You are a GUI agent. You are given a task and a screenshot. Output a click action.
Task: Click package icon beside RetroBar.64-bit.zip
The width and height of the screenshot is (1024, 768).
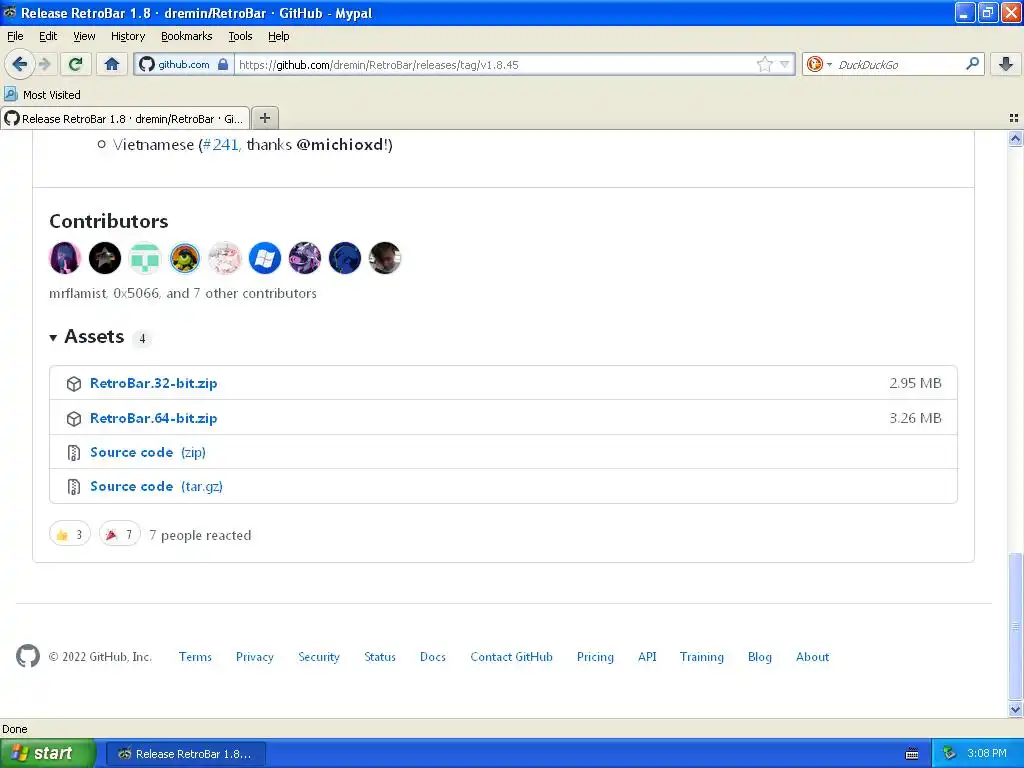point(74,419)
